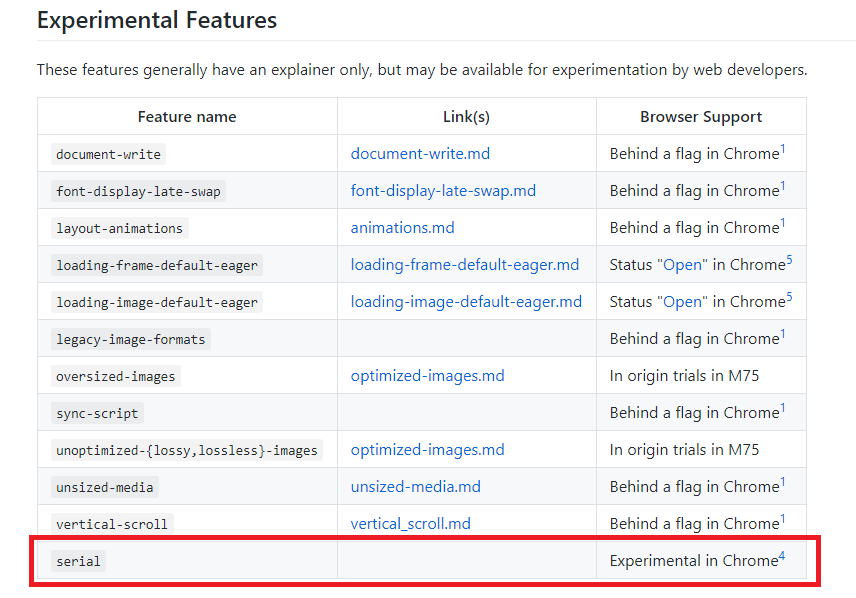The width and height of the screenshot is (856, 598).
Task: Click "Open" status link in loading-frame-default-eager row
Action: [x=682, y=265]
